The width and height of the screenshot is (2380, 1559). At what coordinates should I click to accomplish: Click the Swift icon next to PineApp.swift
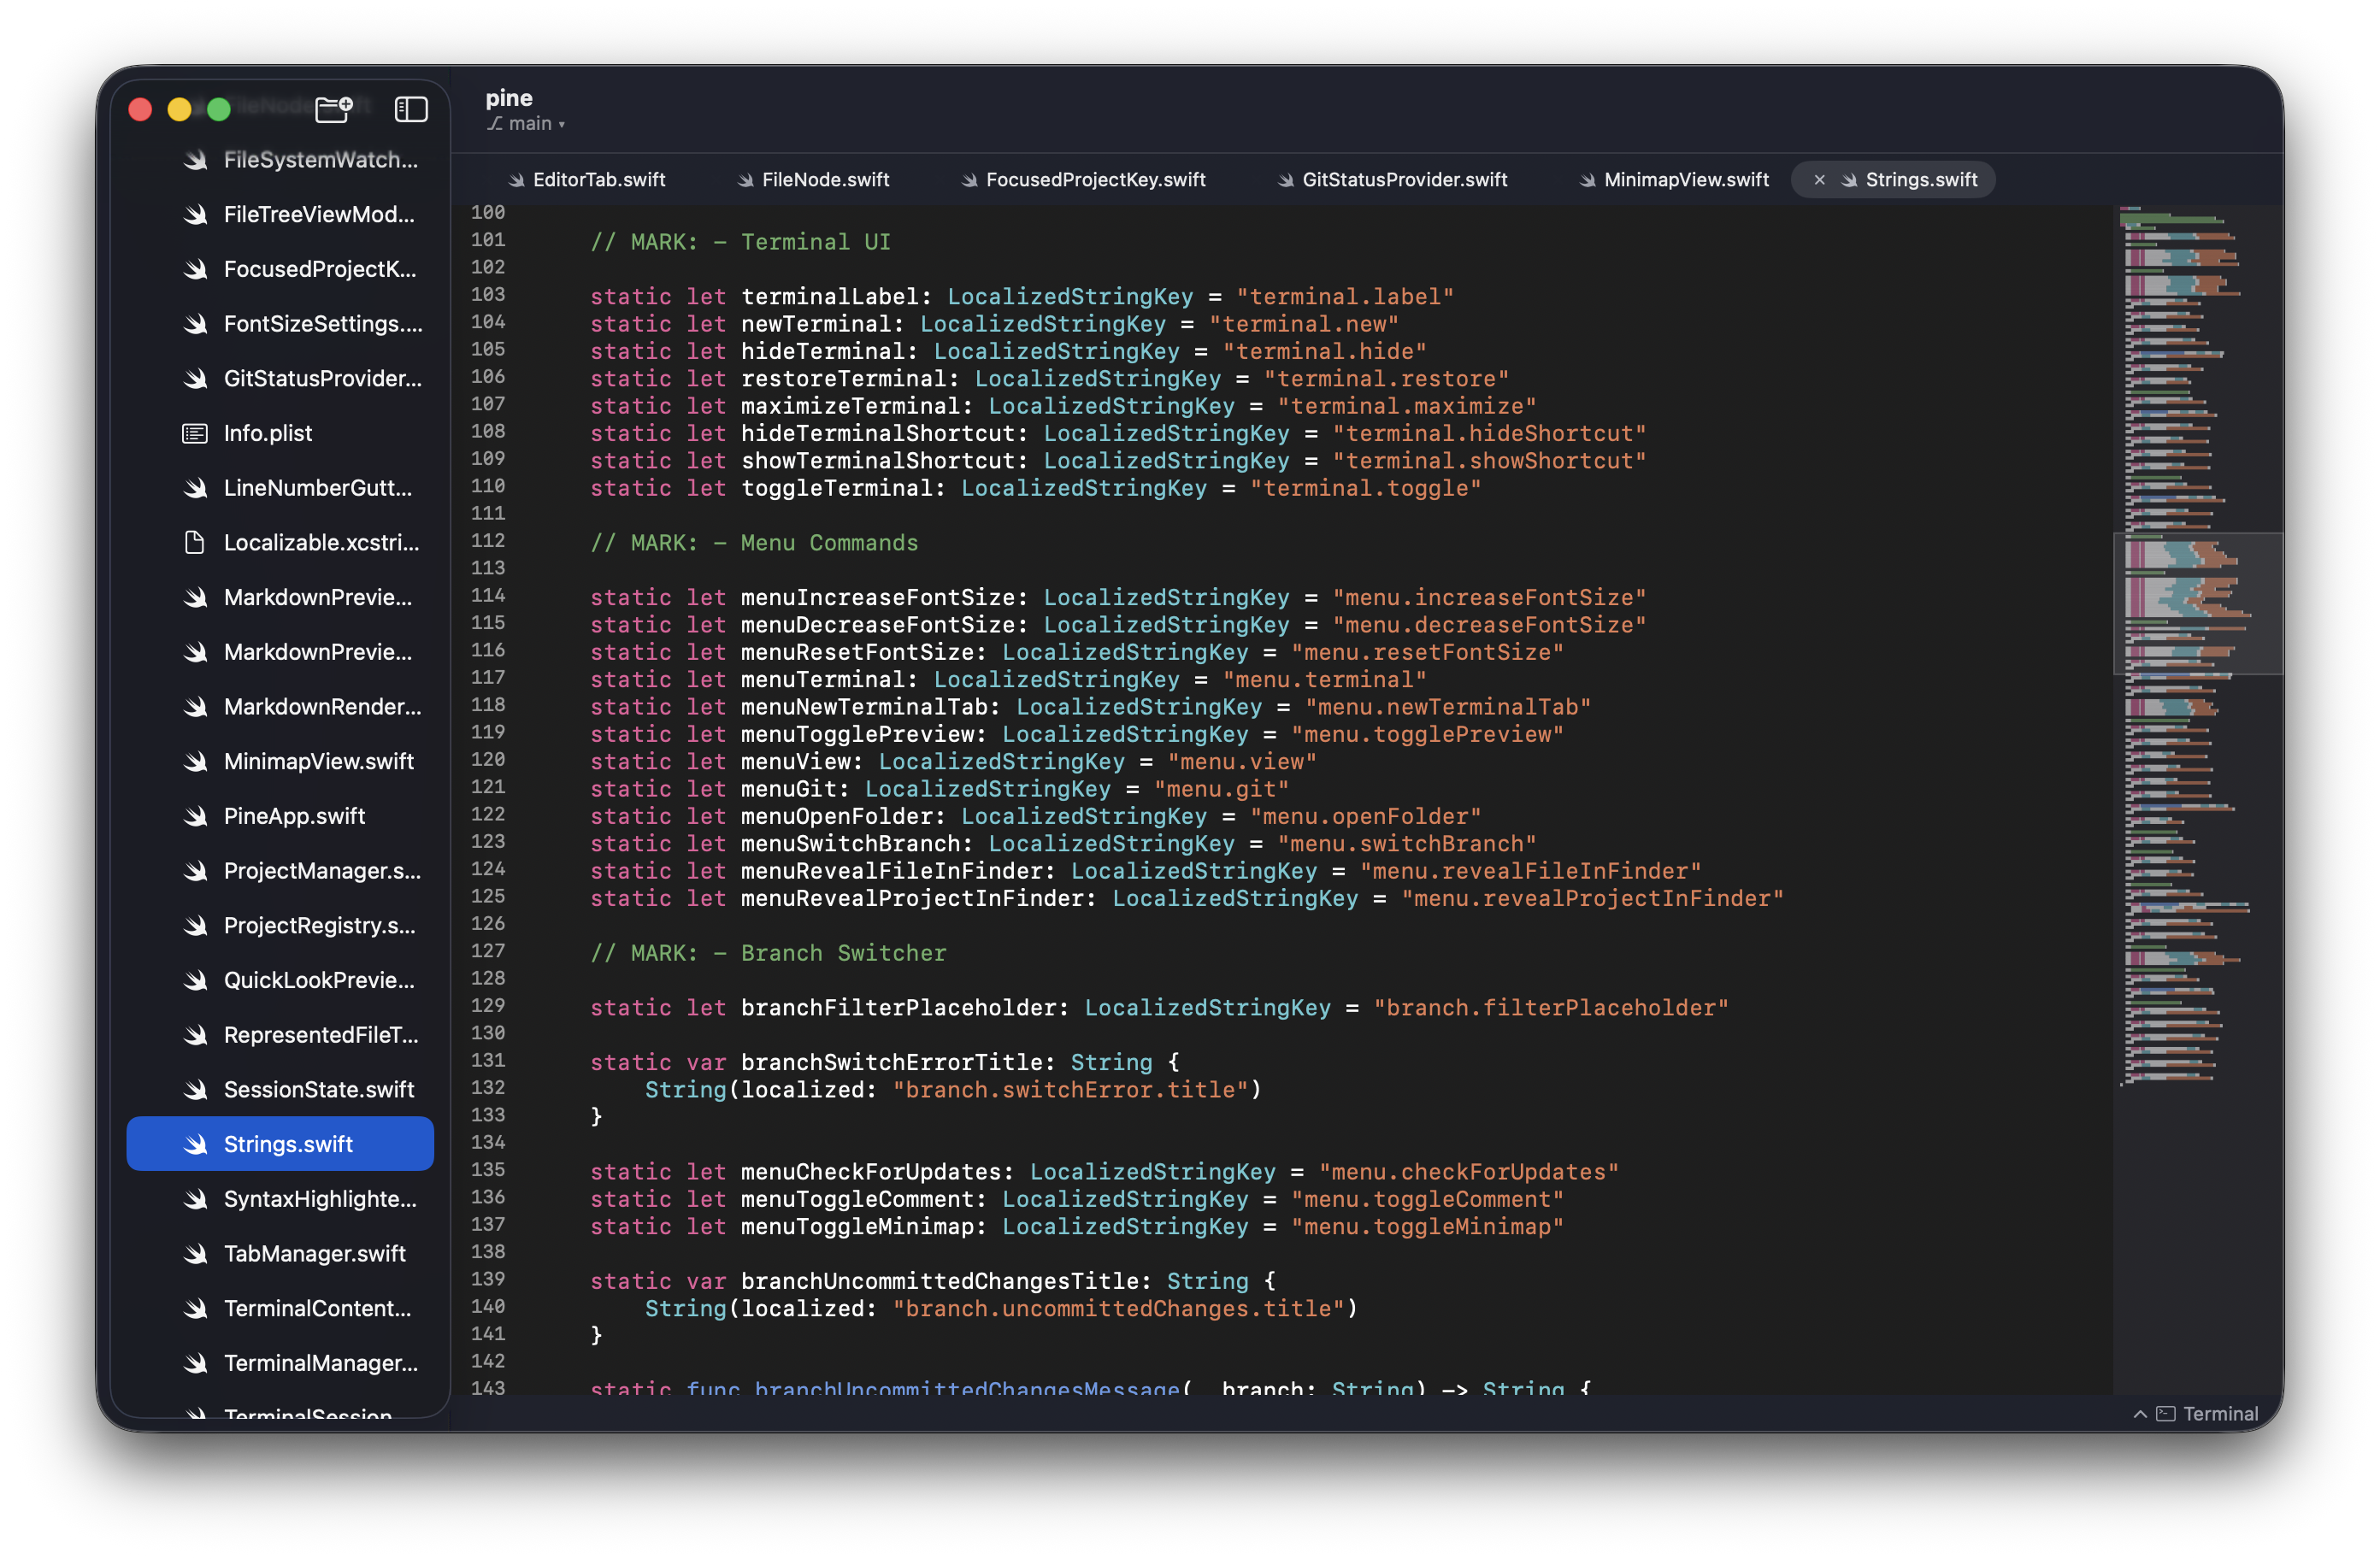(x=196, y=816)
